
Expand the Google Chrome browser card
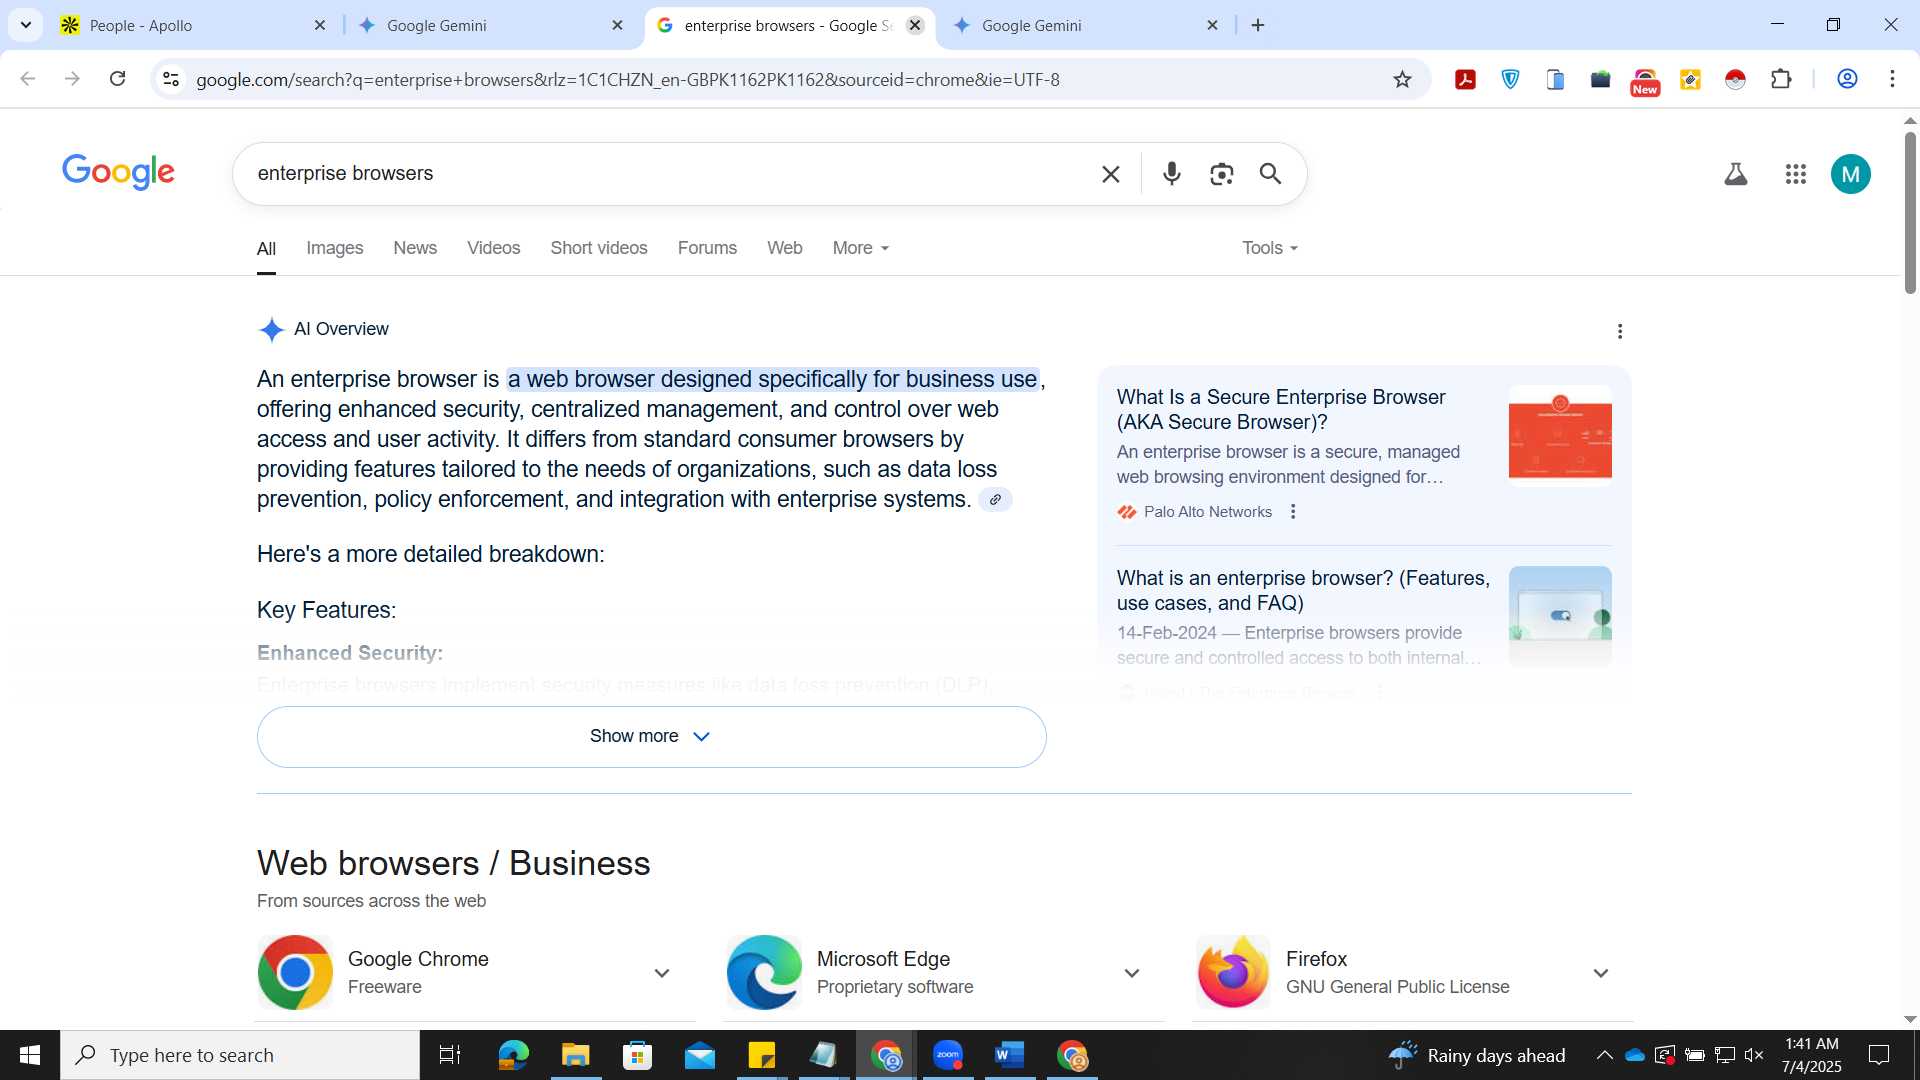[x=661, y=973]
